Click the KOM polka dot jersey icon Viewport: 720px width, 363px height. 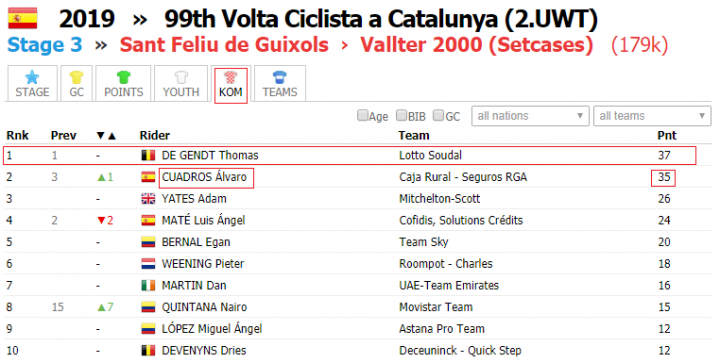(x=231, y=77)
